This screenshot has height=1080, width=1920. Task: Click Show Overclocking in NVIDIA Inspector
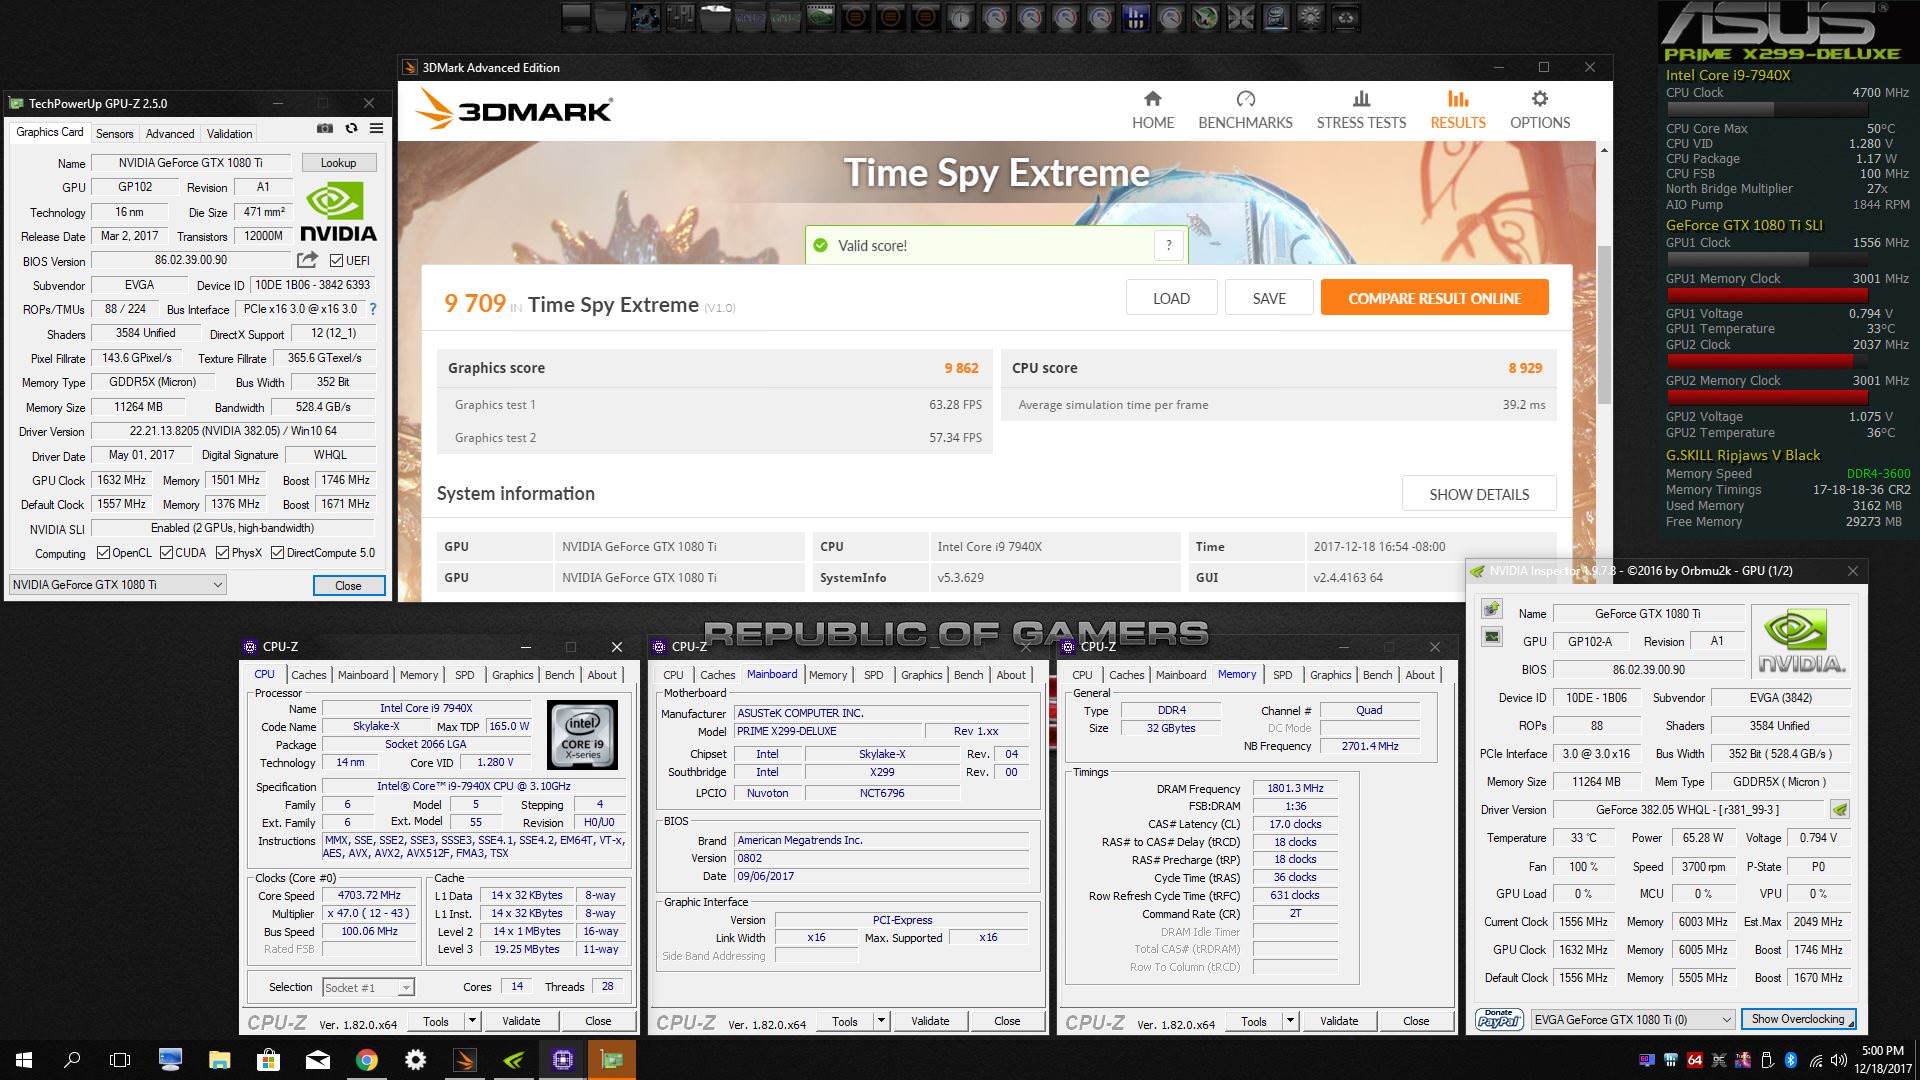1798,1019
